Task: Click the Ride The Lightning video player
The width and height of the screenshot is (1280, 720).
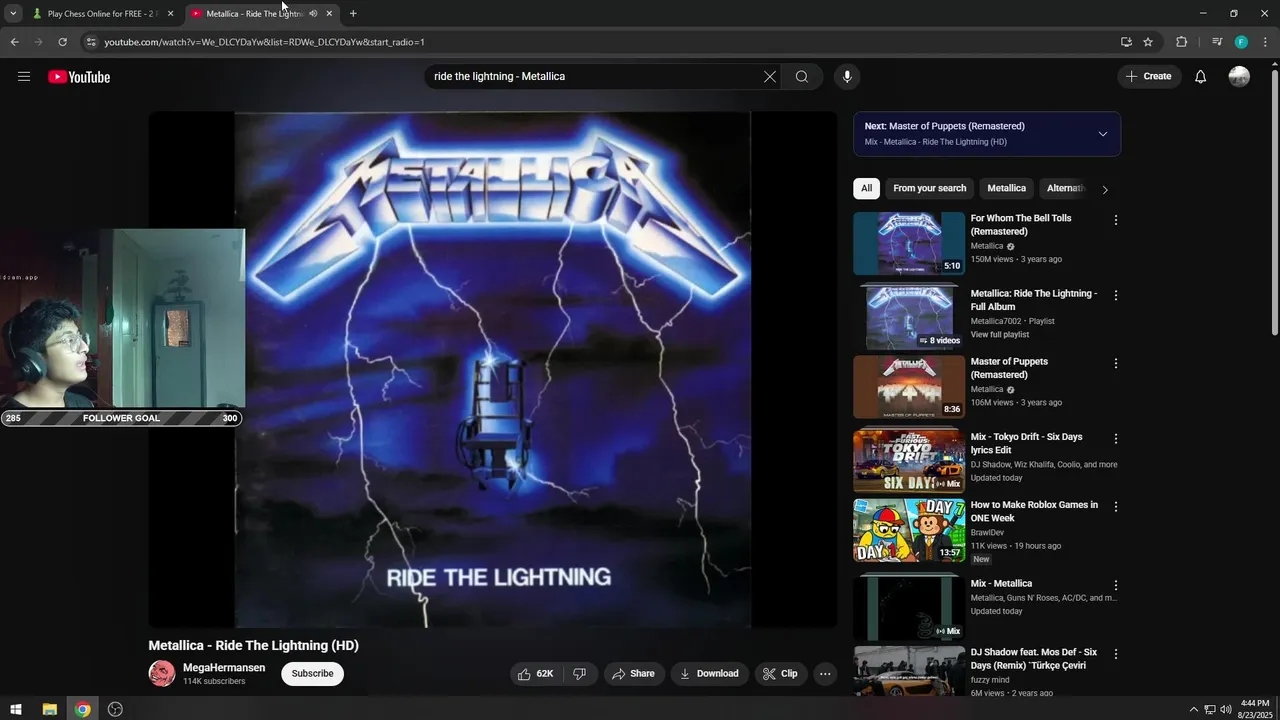Action: tap(493, 369)
